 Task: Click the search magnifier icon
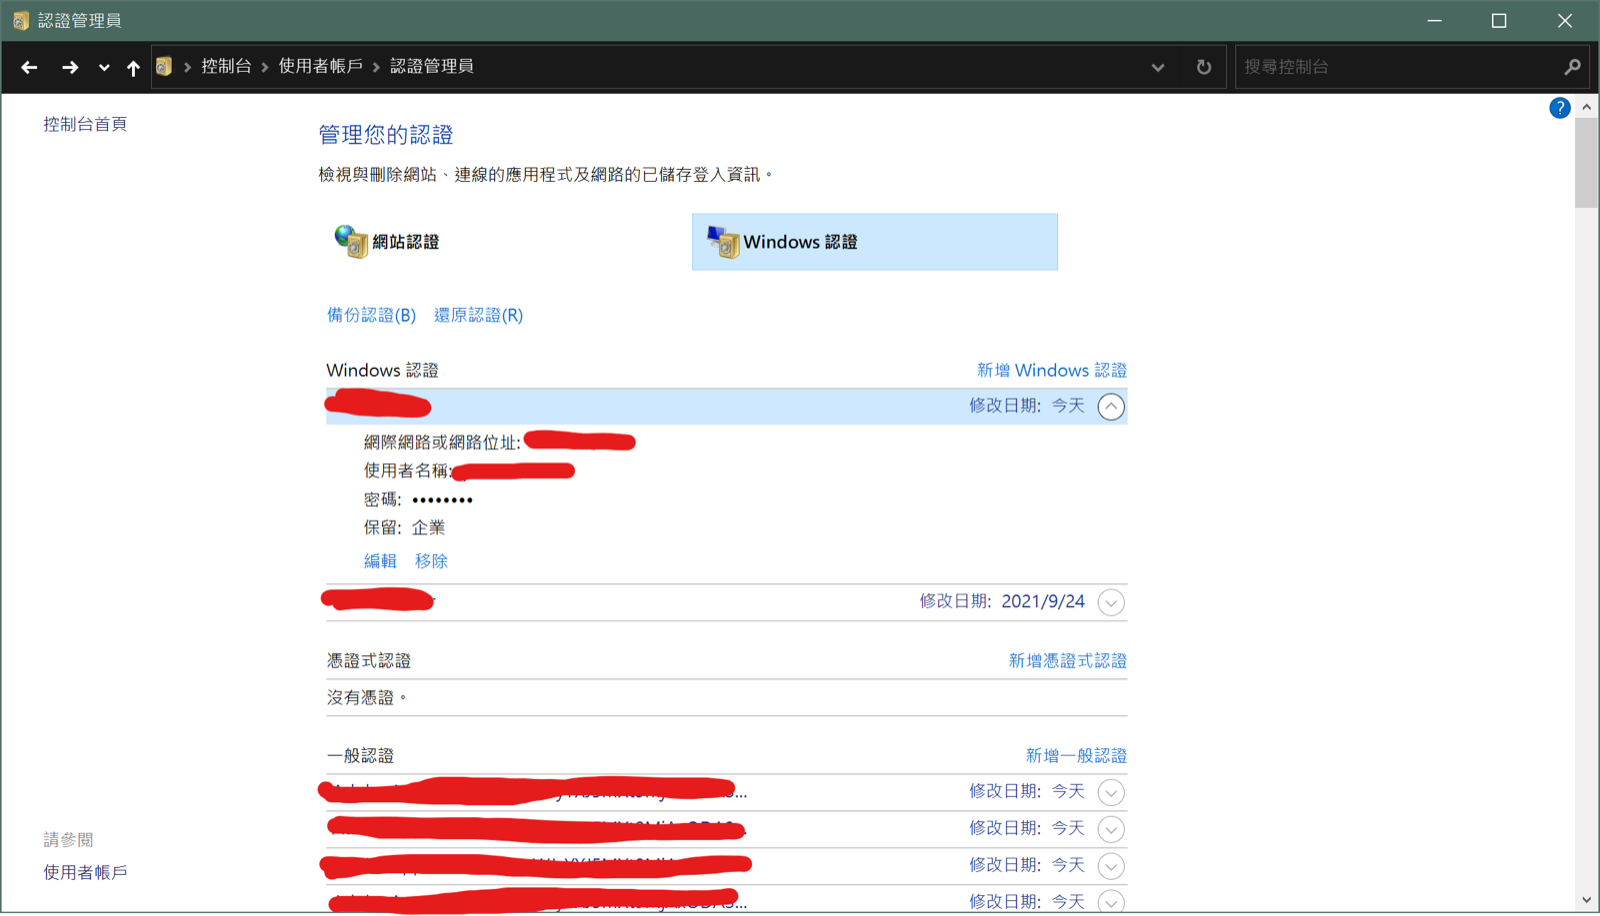pyautogui.click(x=1573, y=67)
